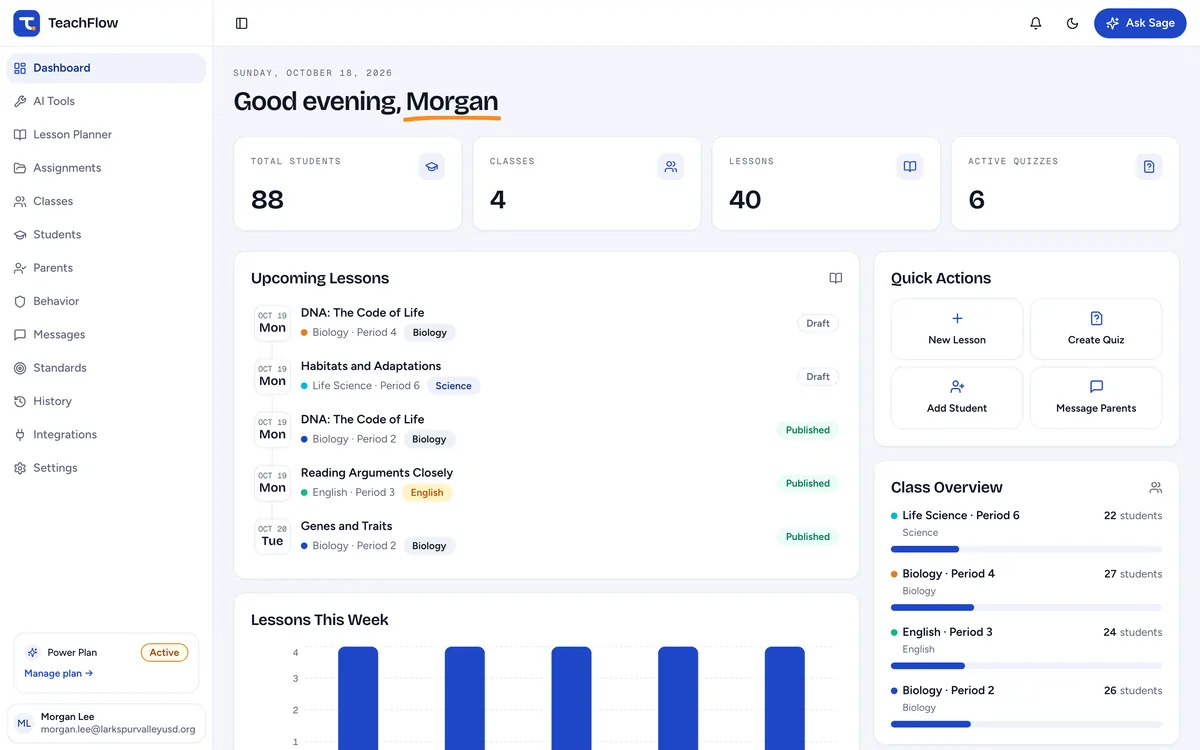This screenshot has height=750, width=1200.
Task: Click Biology Period 4 progress bar
Action: tap(1026, 607)
